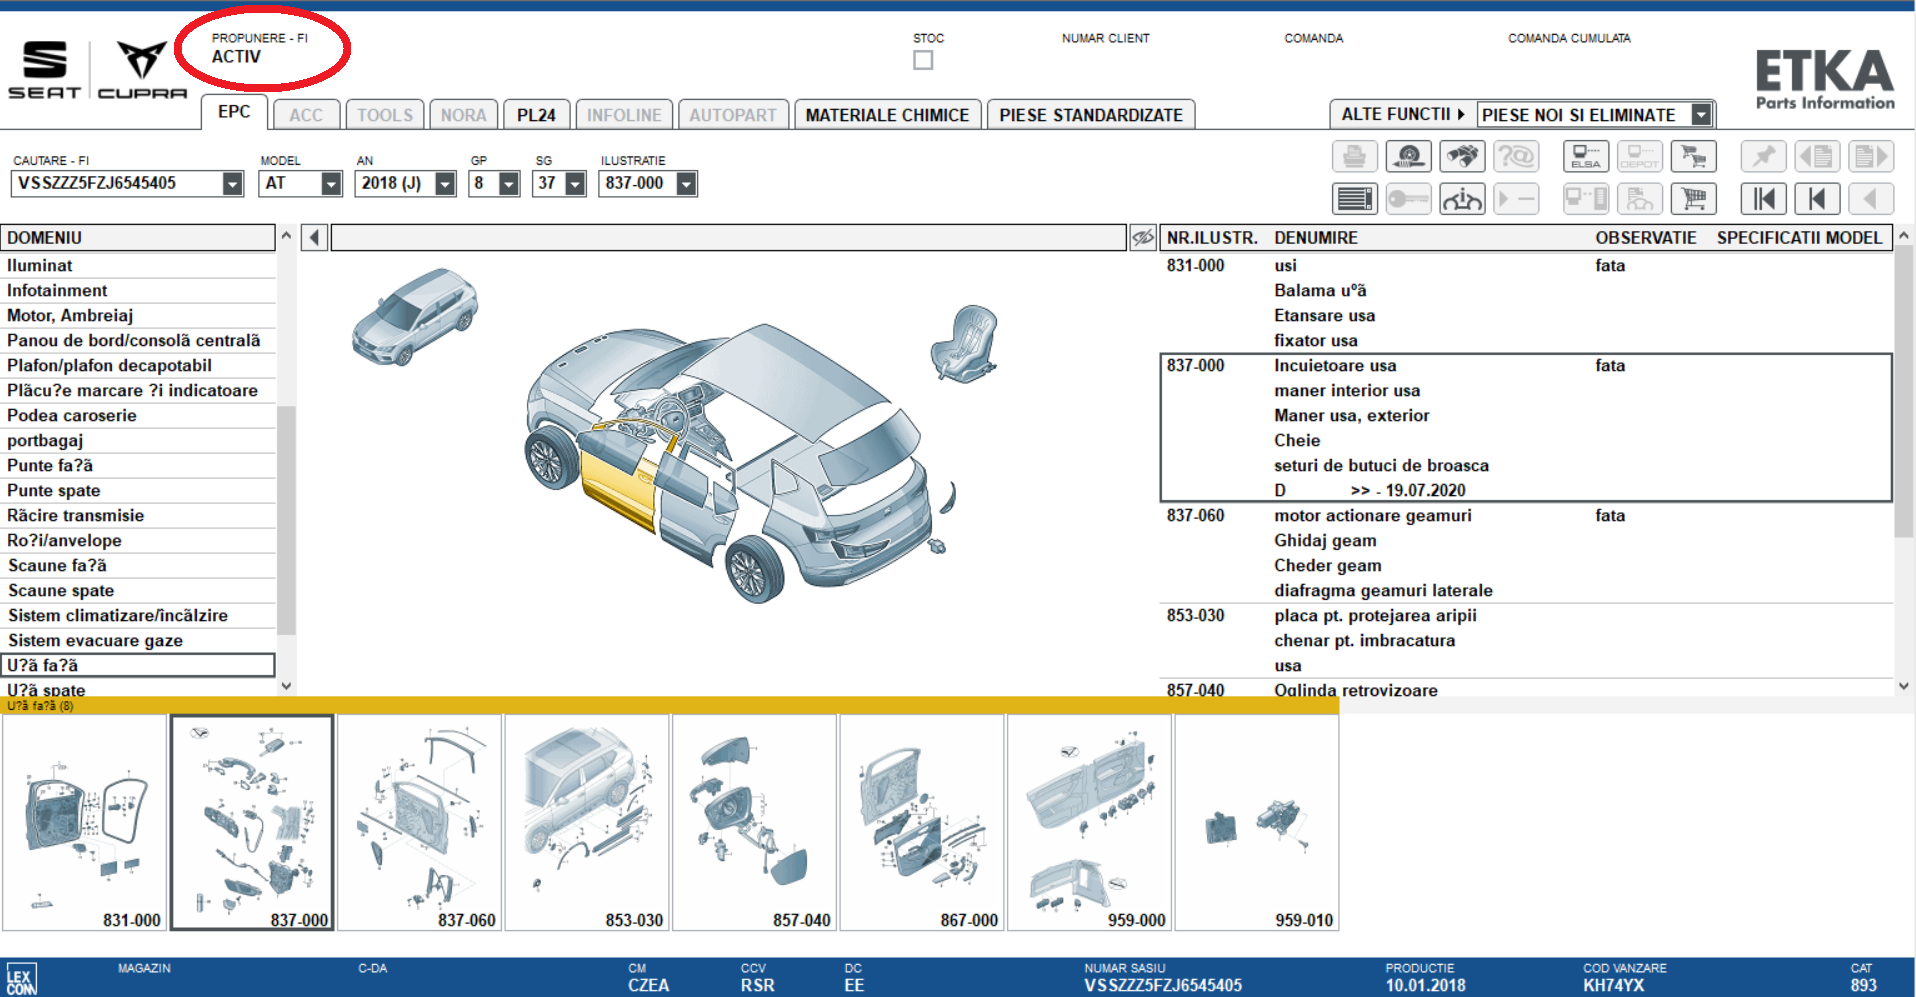Open the PIESE NOI SI ELIMINATE dropdown

1701,115
